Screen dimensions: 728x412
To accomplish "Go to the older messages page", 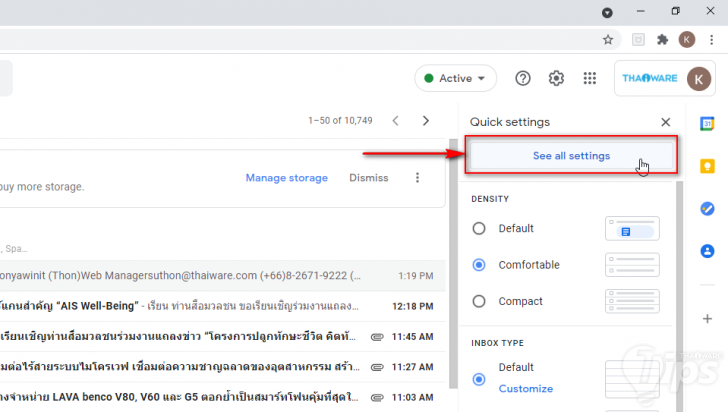I will point(426,121).
